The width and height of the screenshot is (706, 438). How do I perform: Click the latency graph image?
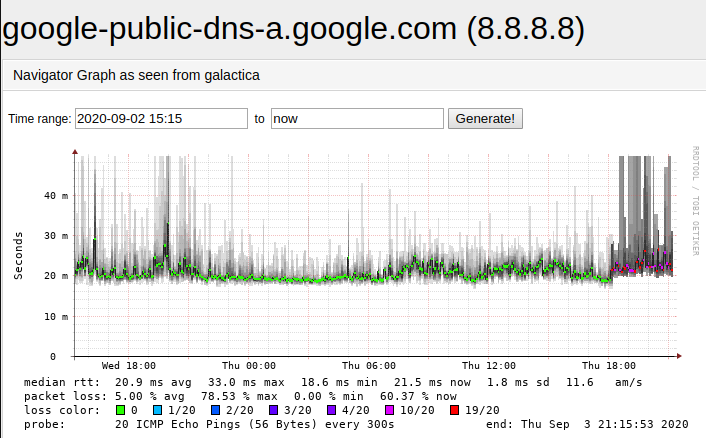tap(355, 287)
